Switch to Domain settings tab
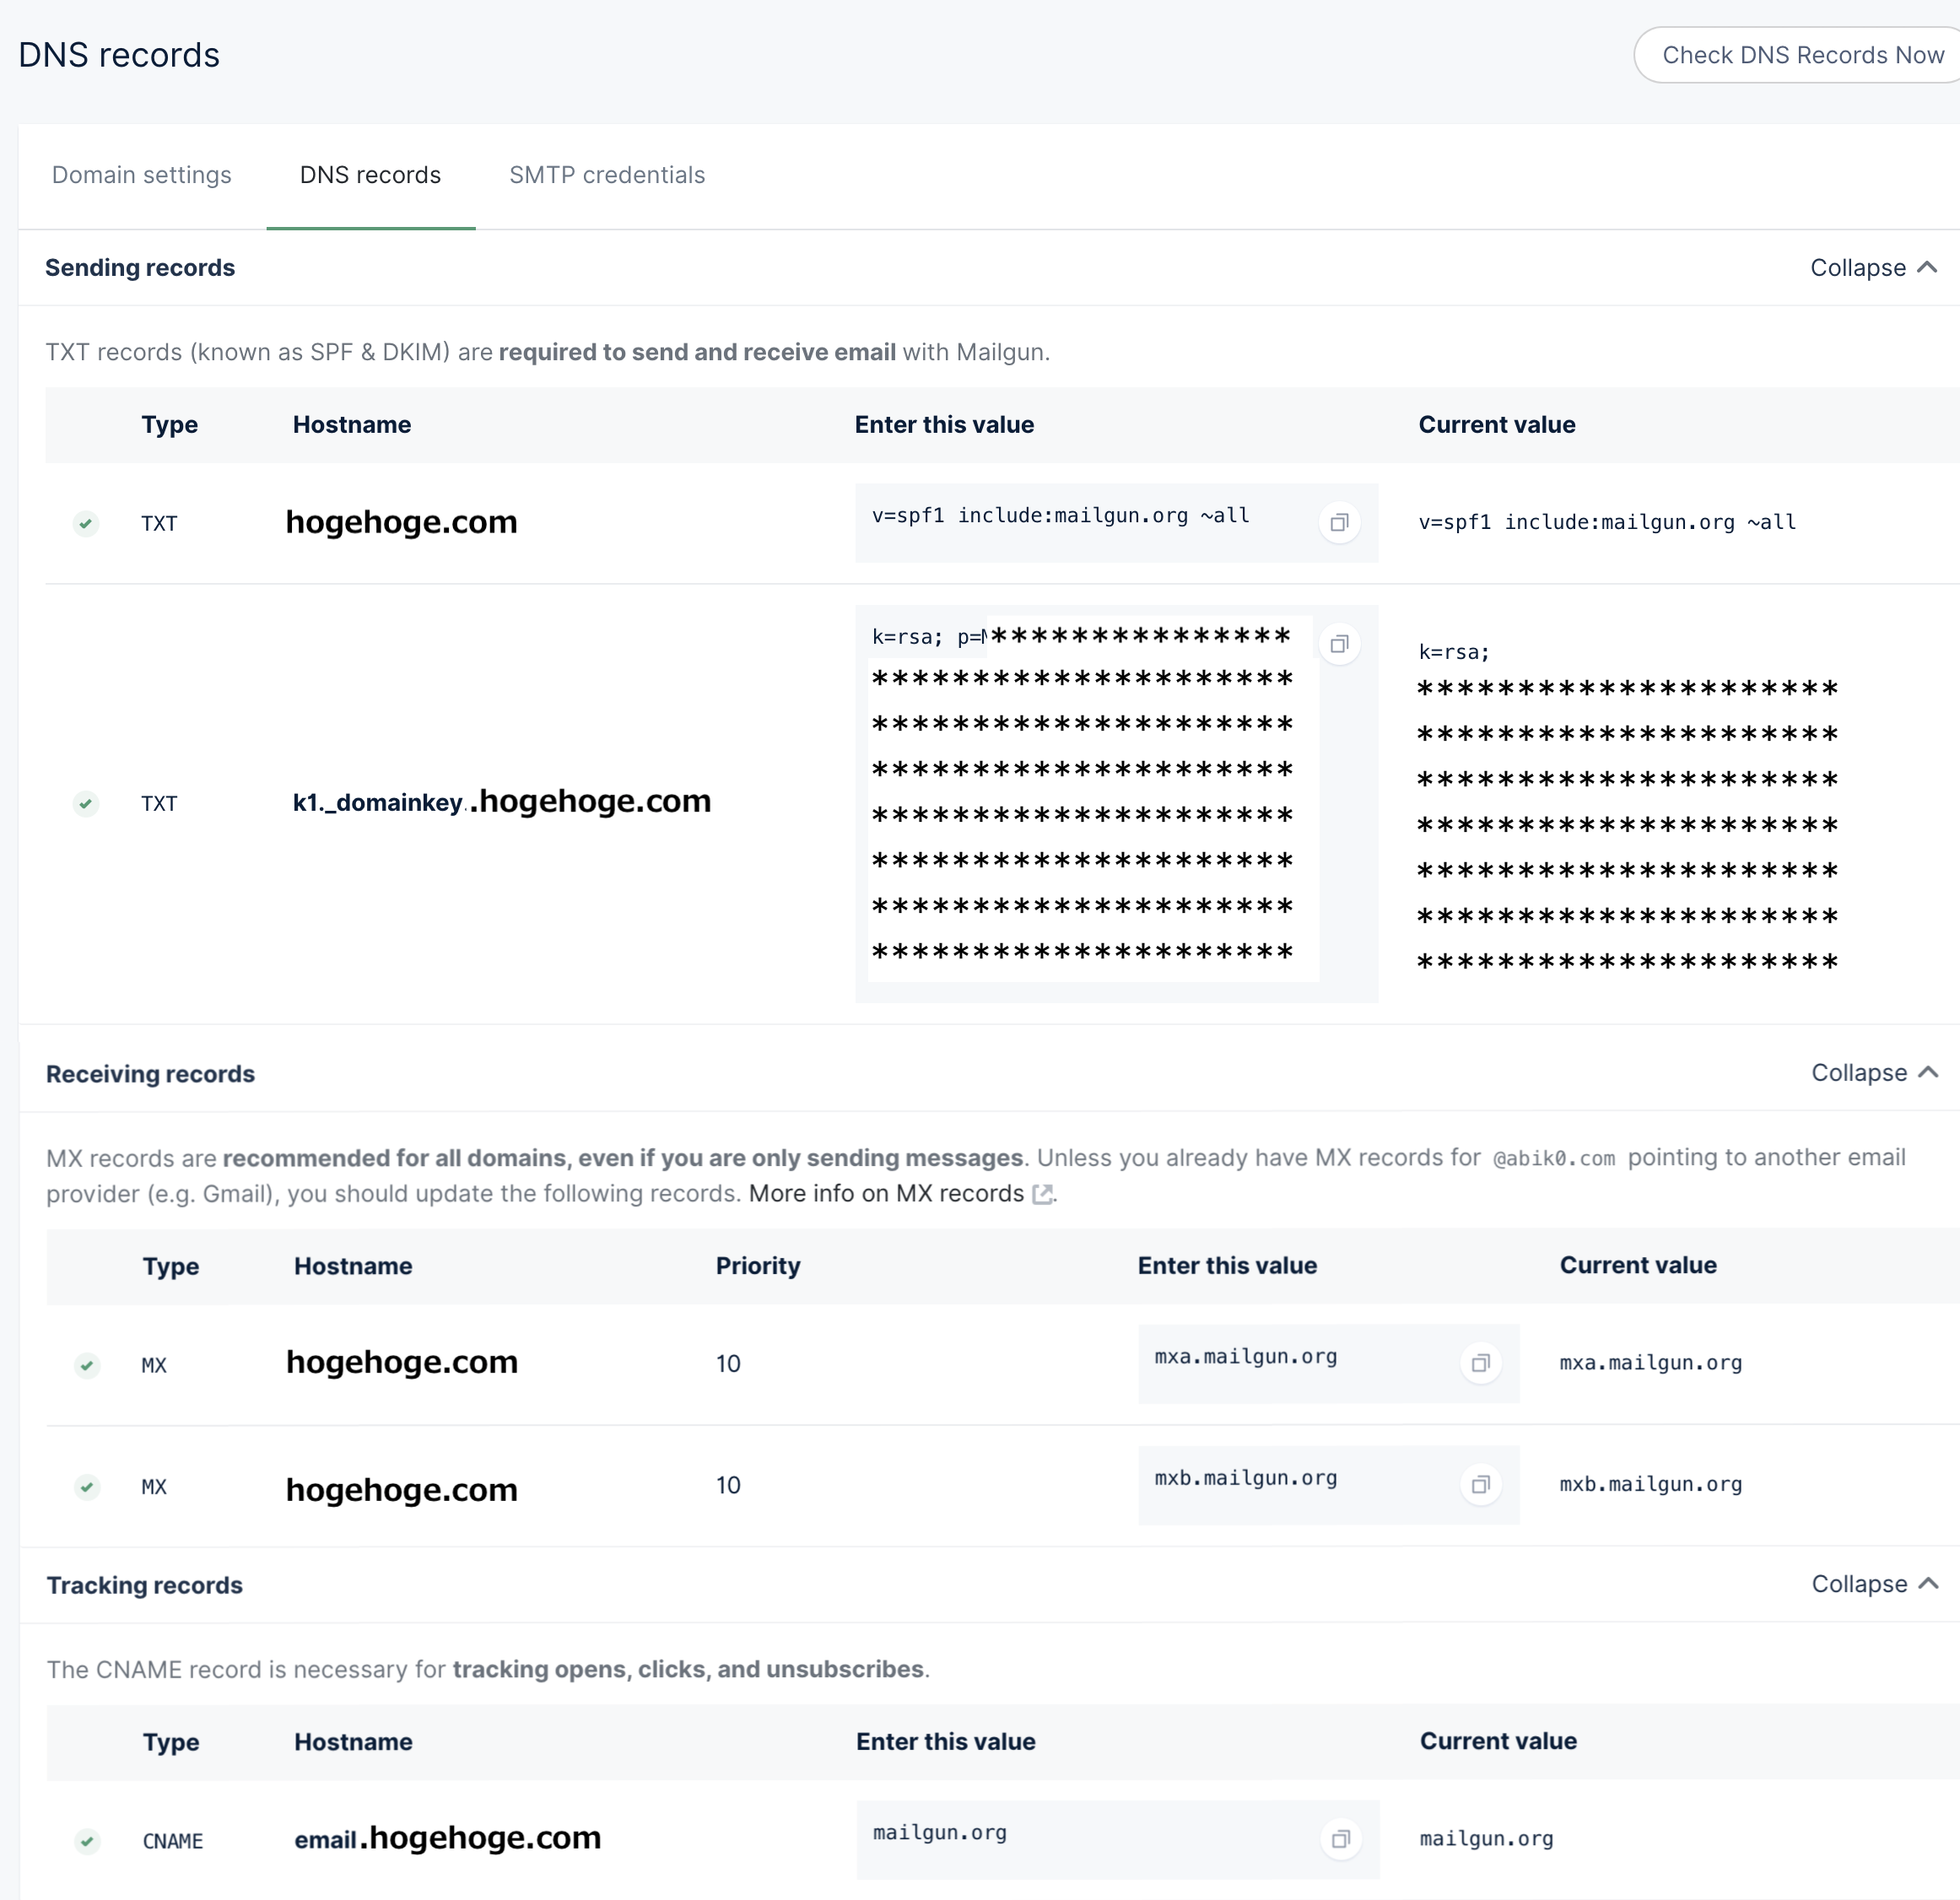This screenshot has height=1900, width=1960. click(x=142, y=175)
